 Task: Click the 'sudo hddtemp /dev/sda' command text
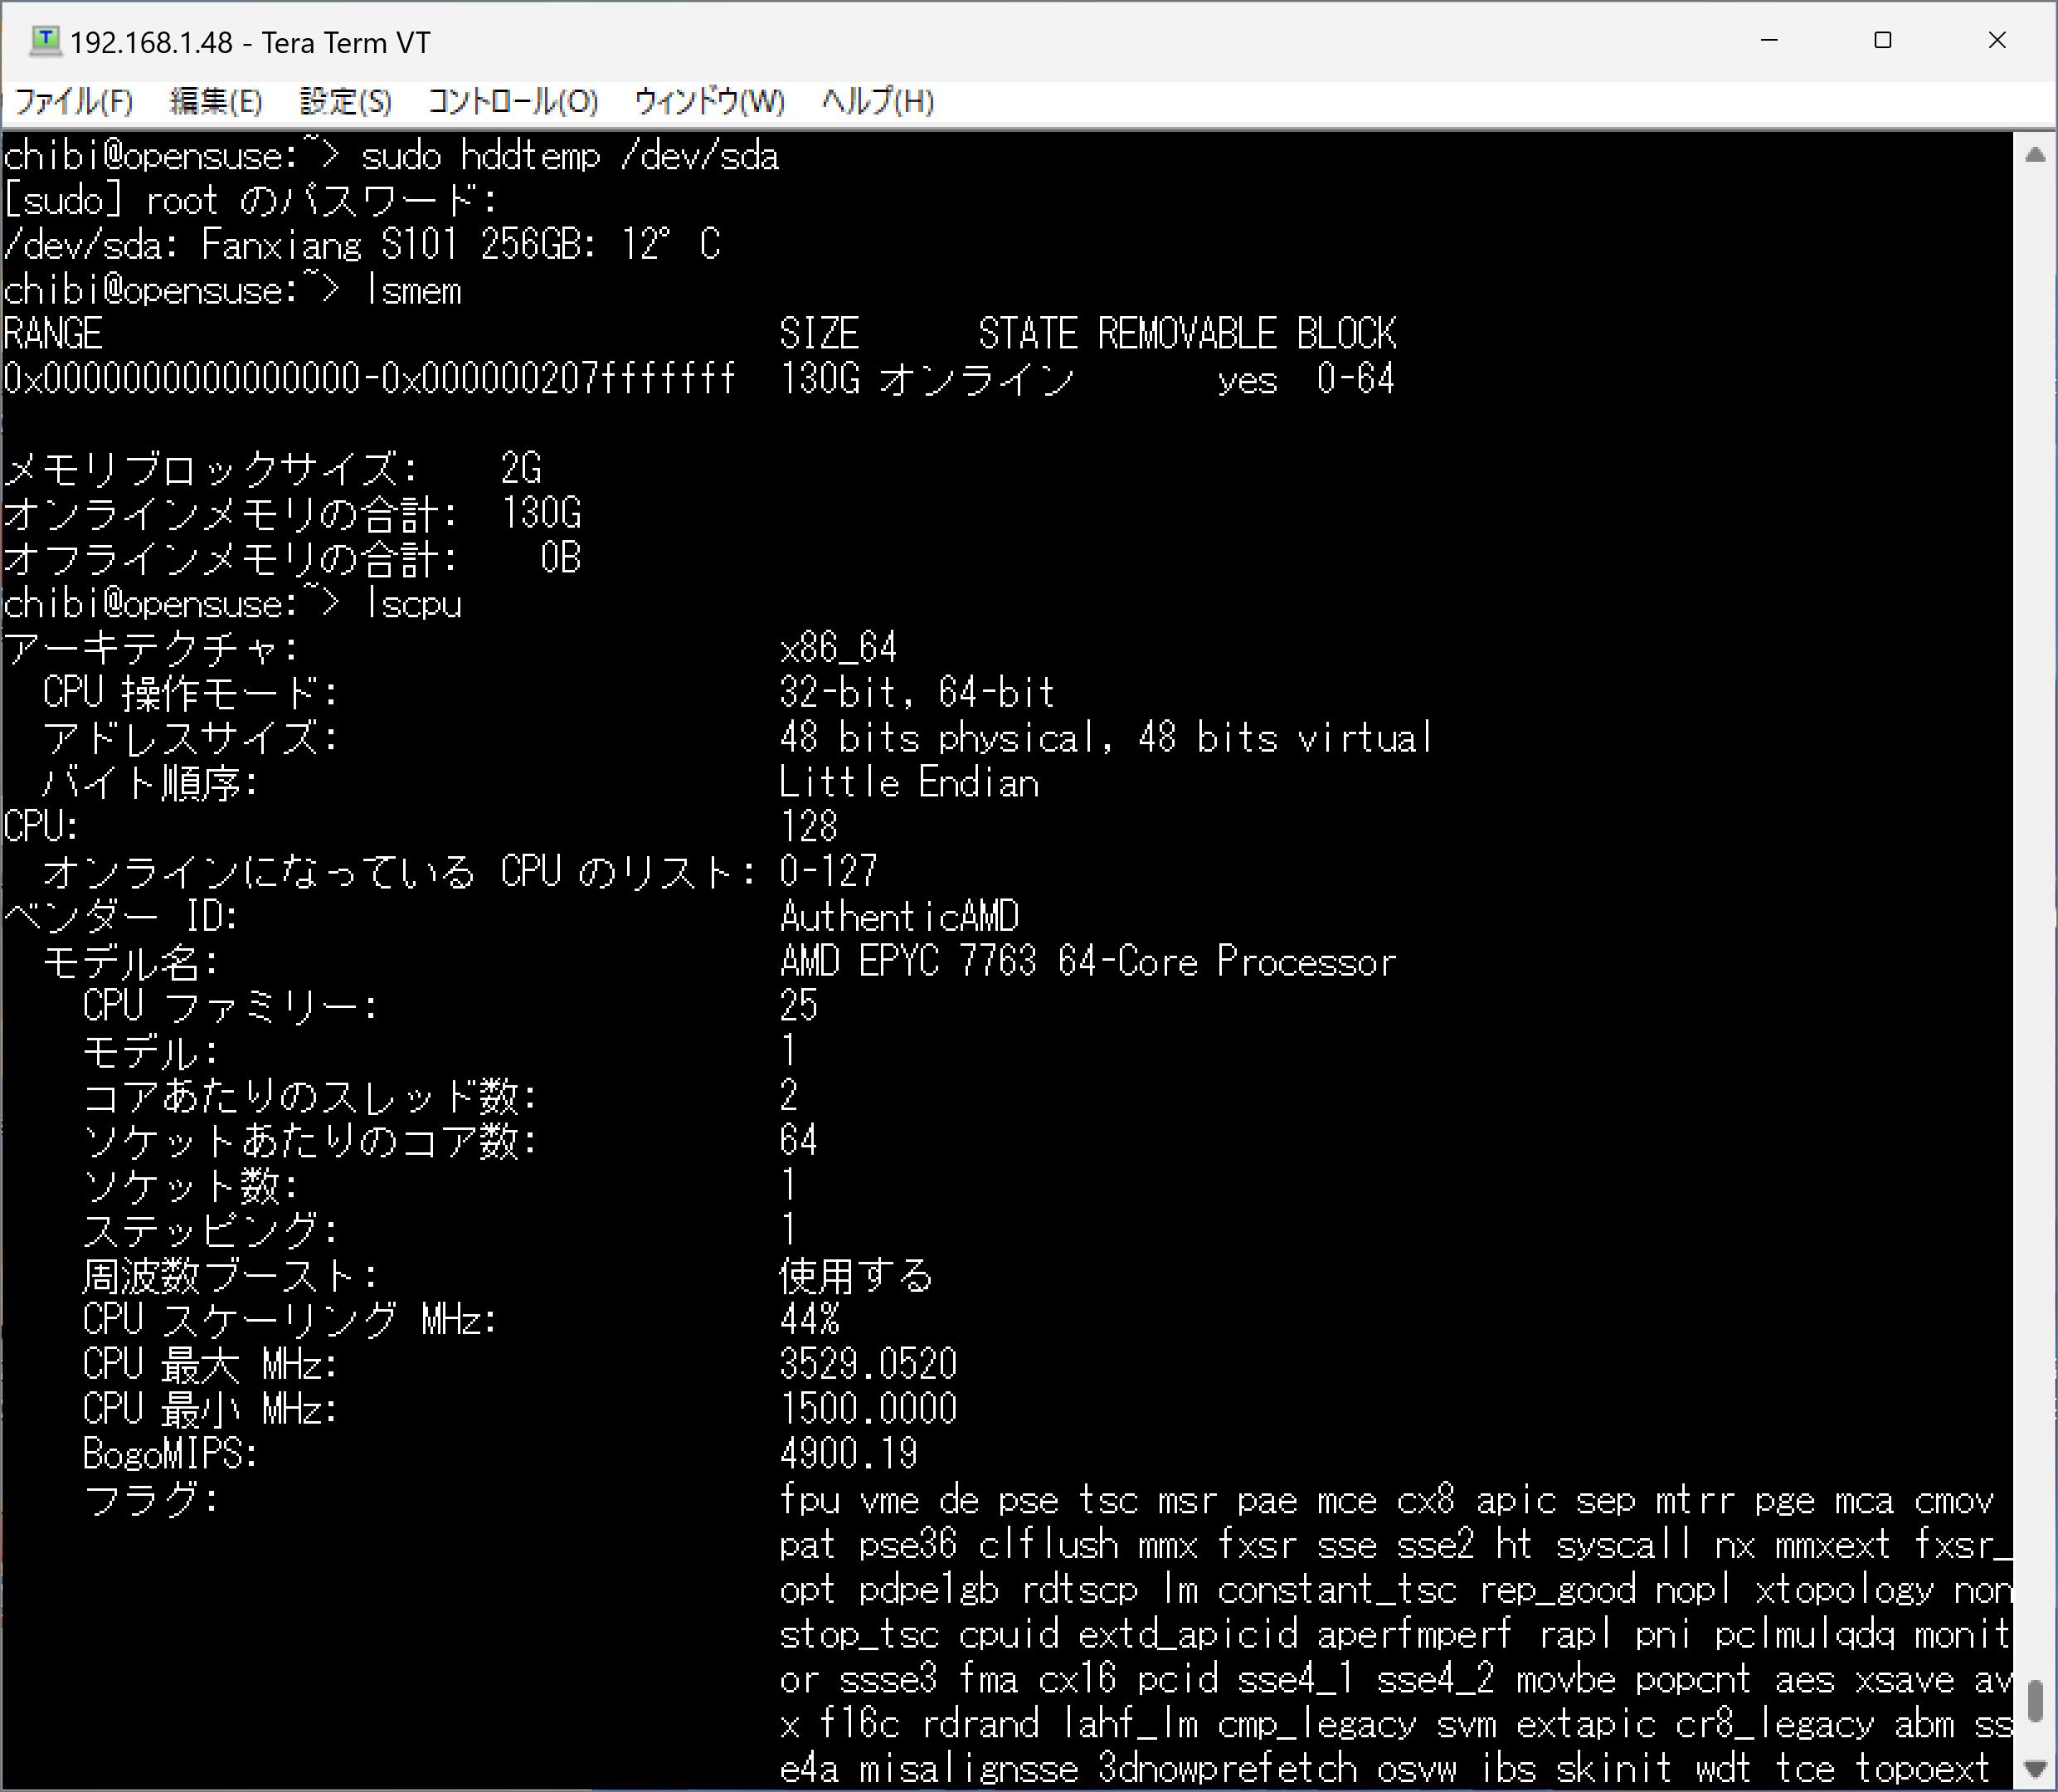tap(569, 157)
